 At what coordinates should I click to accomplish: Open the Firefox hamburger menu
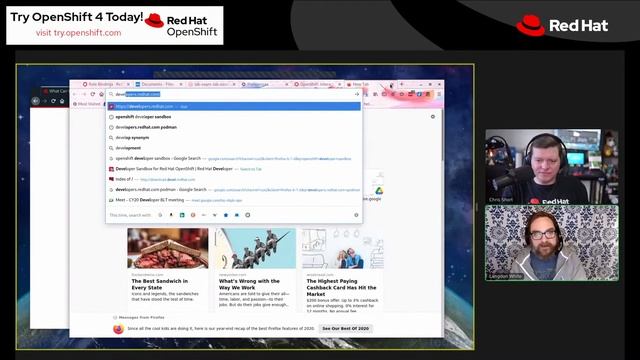[439, 94]
